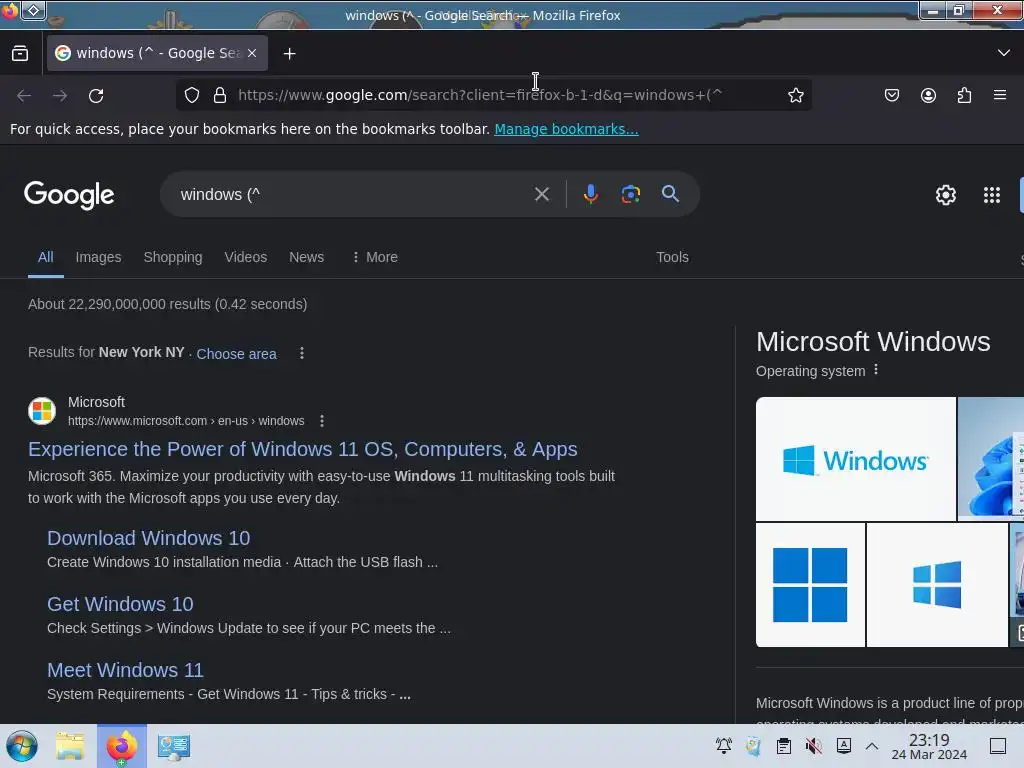This screenshot has width=1024, height=768.
Task: Submit search with magnifier icon
Action: point(670,194)
